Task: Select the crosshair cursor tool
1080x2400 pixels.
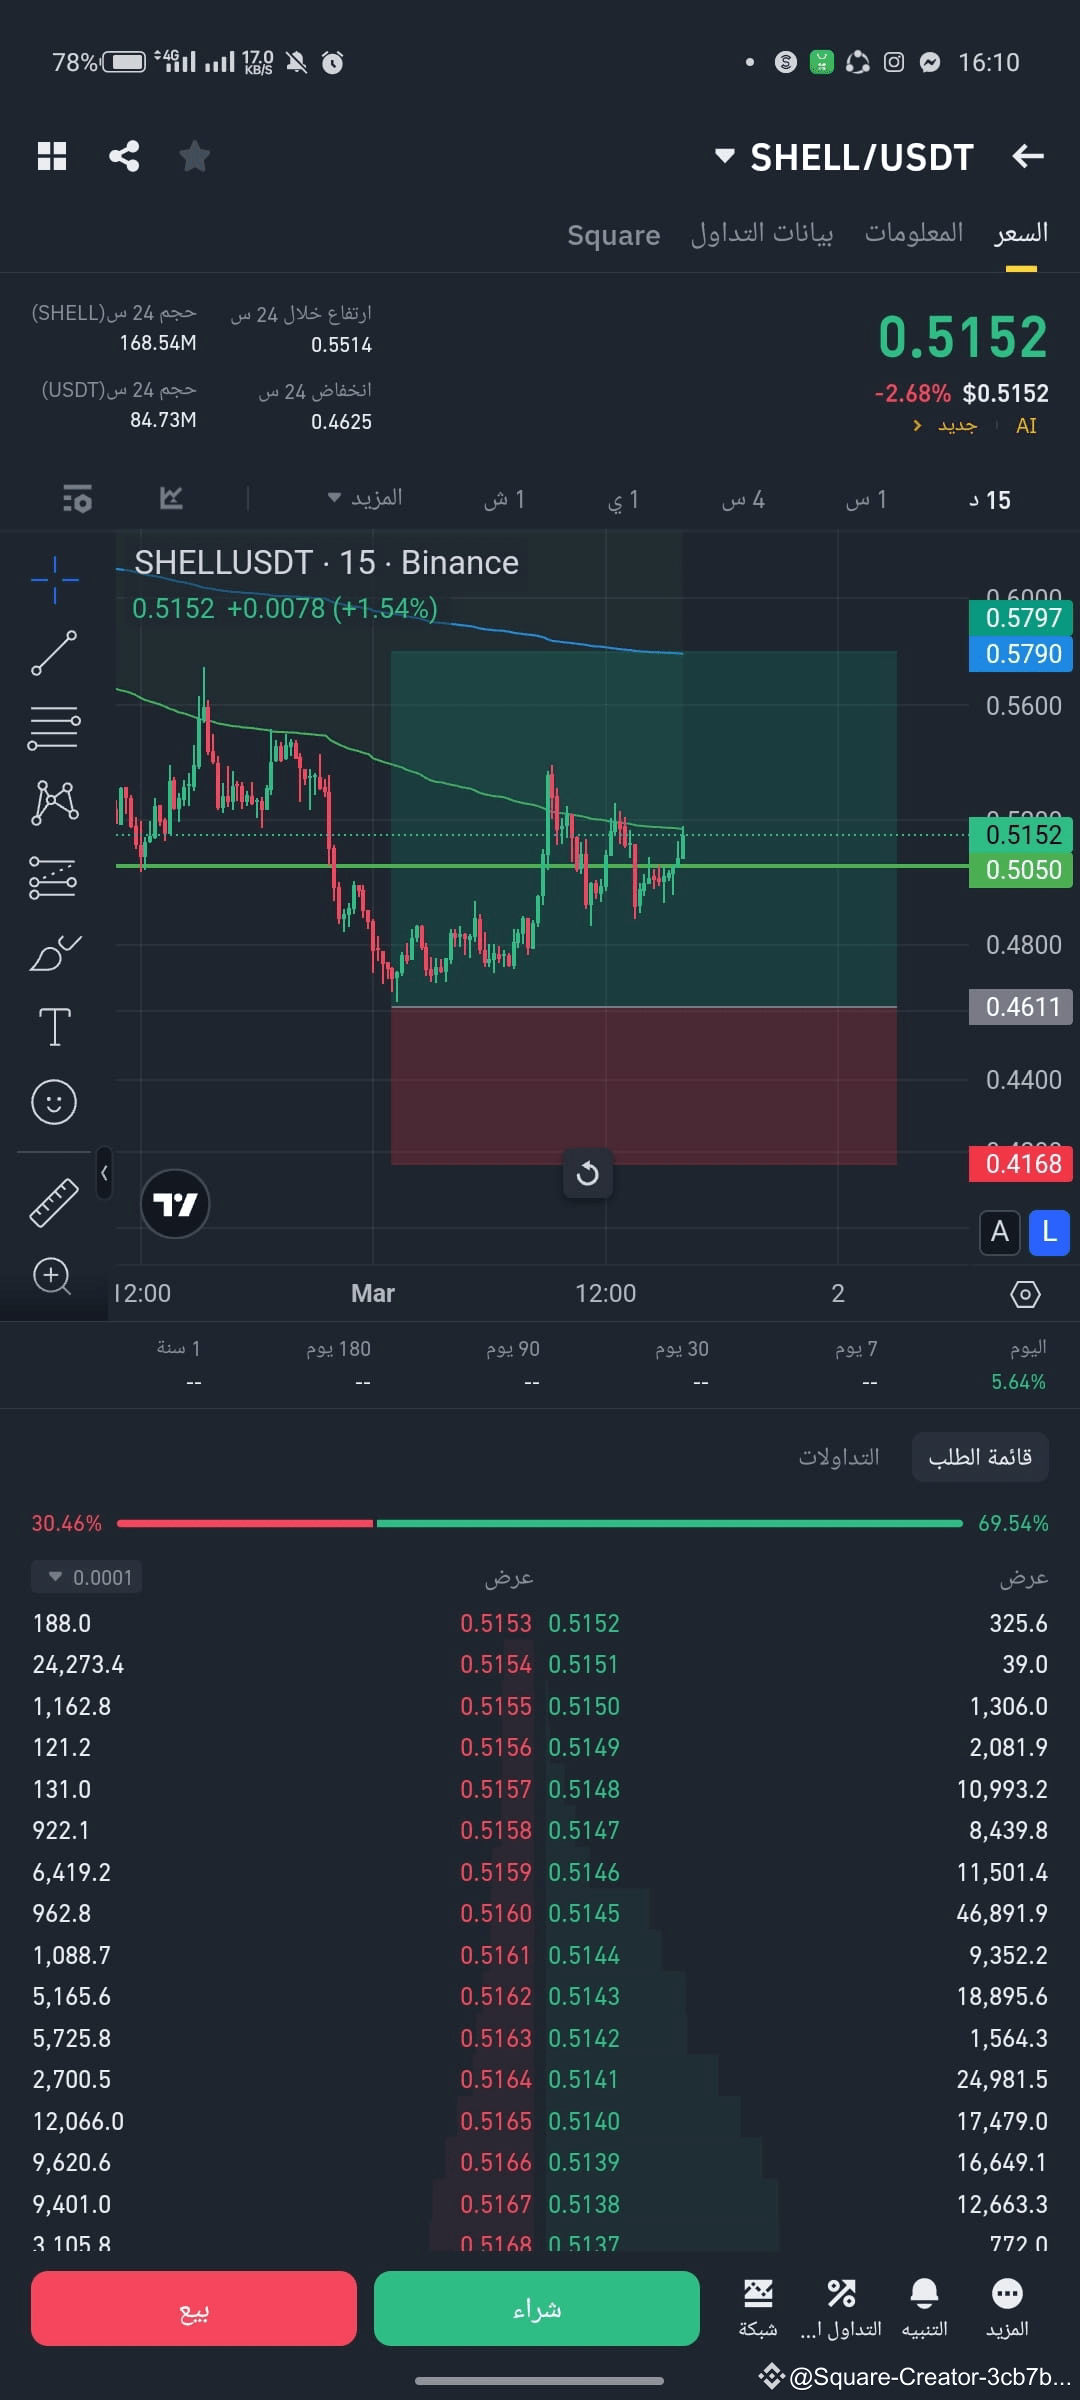Action: pos(54,579)
